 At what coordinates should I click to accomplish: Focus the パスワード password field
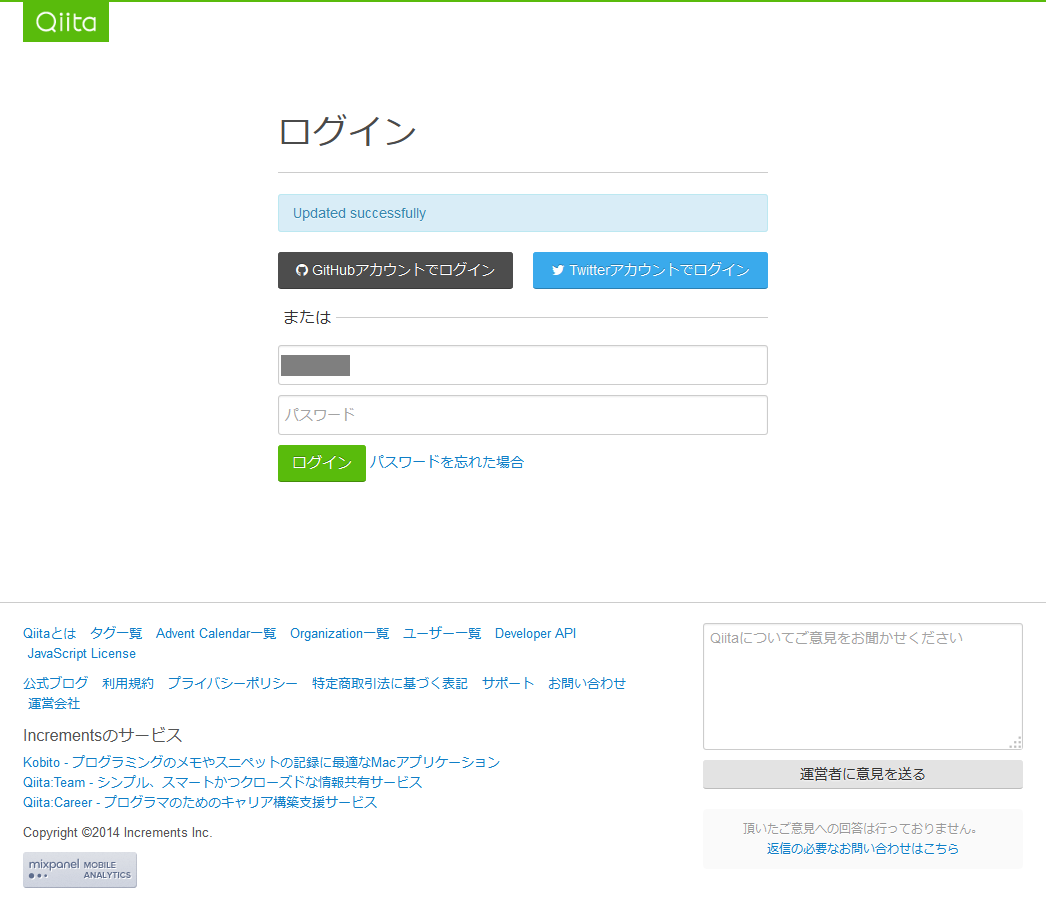pos(522,415)
